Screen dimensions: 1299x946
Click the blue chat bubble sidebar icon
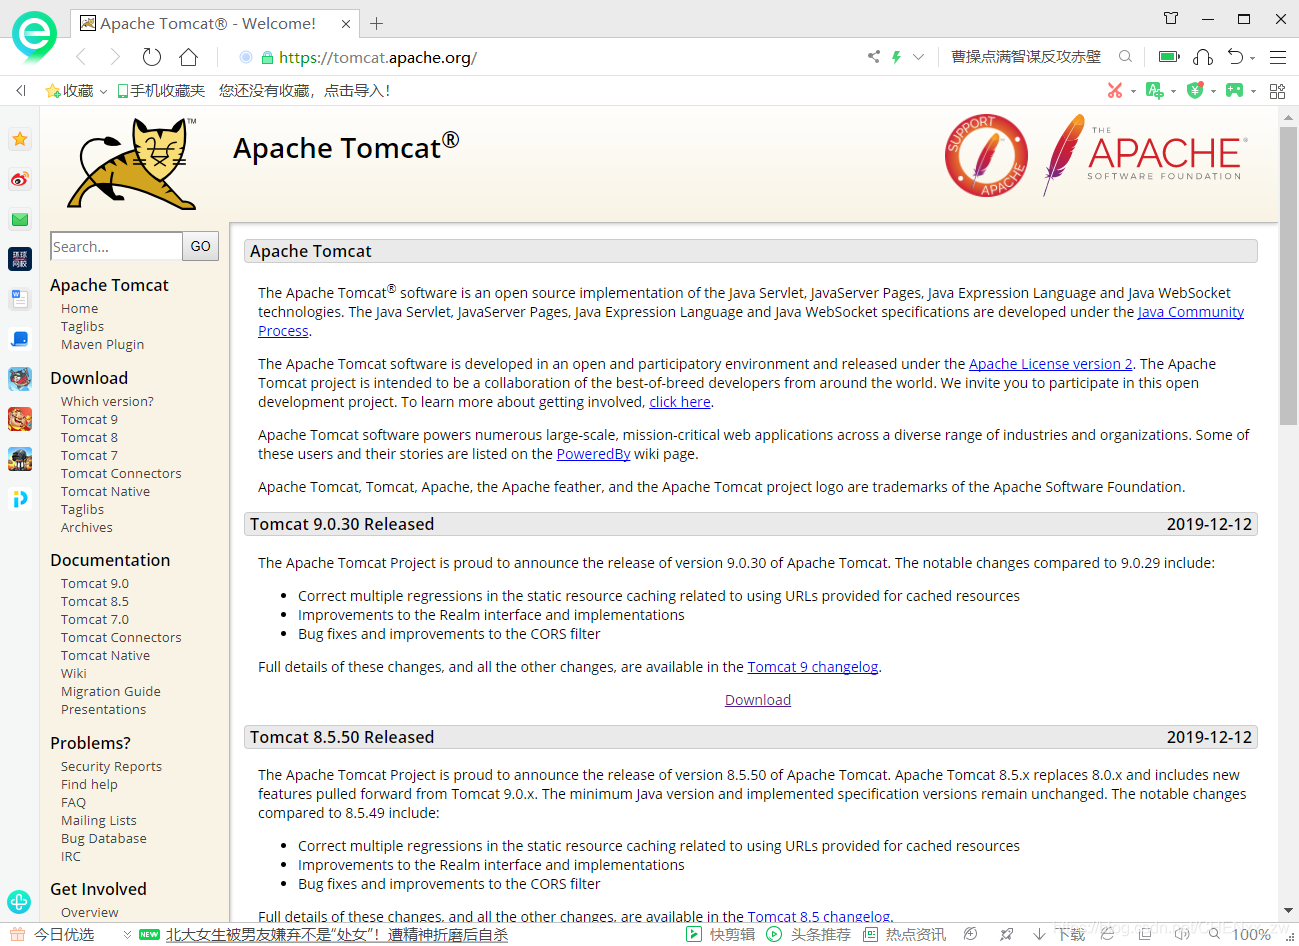click(x=20, y=338)
